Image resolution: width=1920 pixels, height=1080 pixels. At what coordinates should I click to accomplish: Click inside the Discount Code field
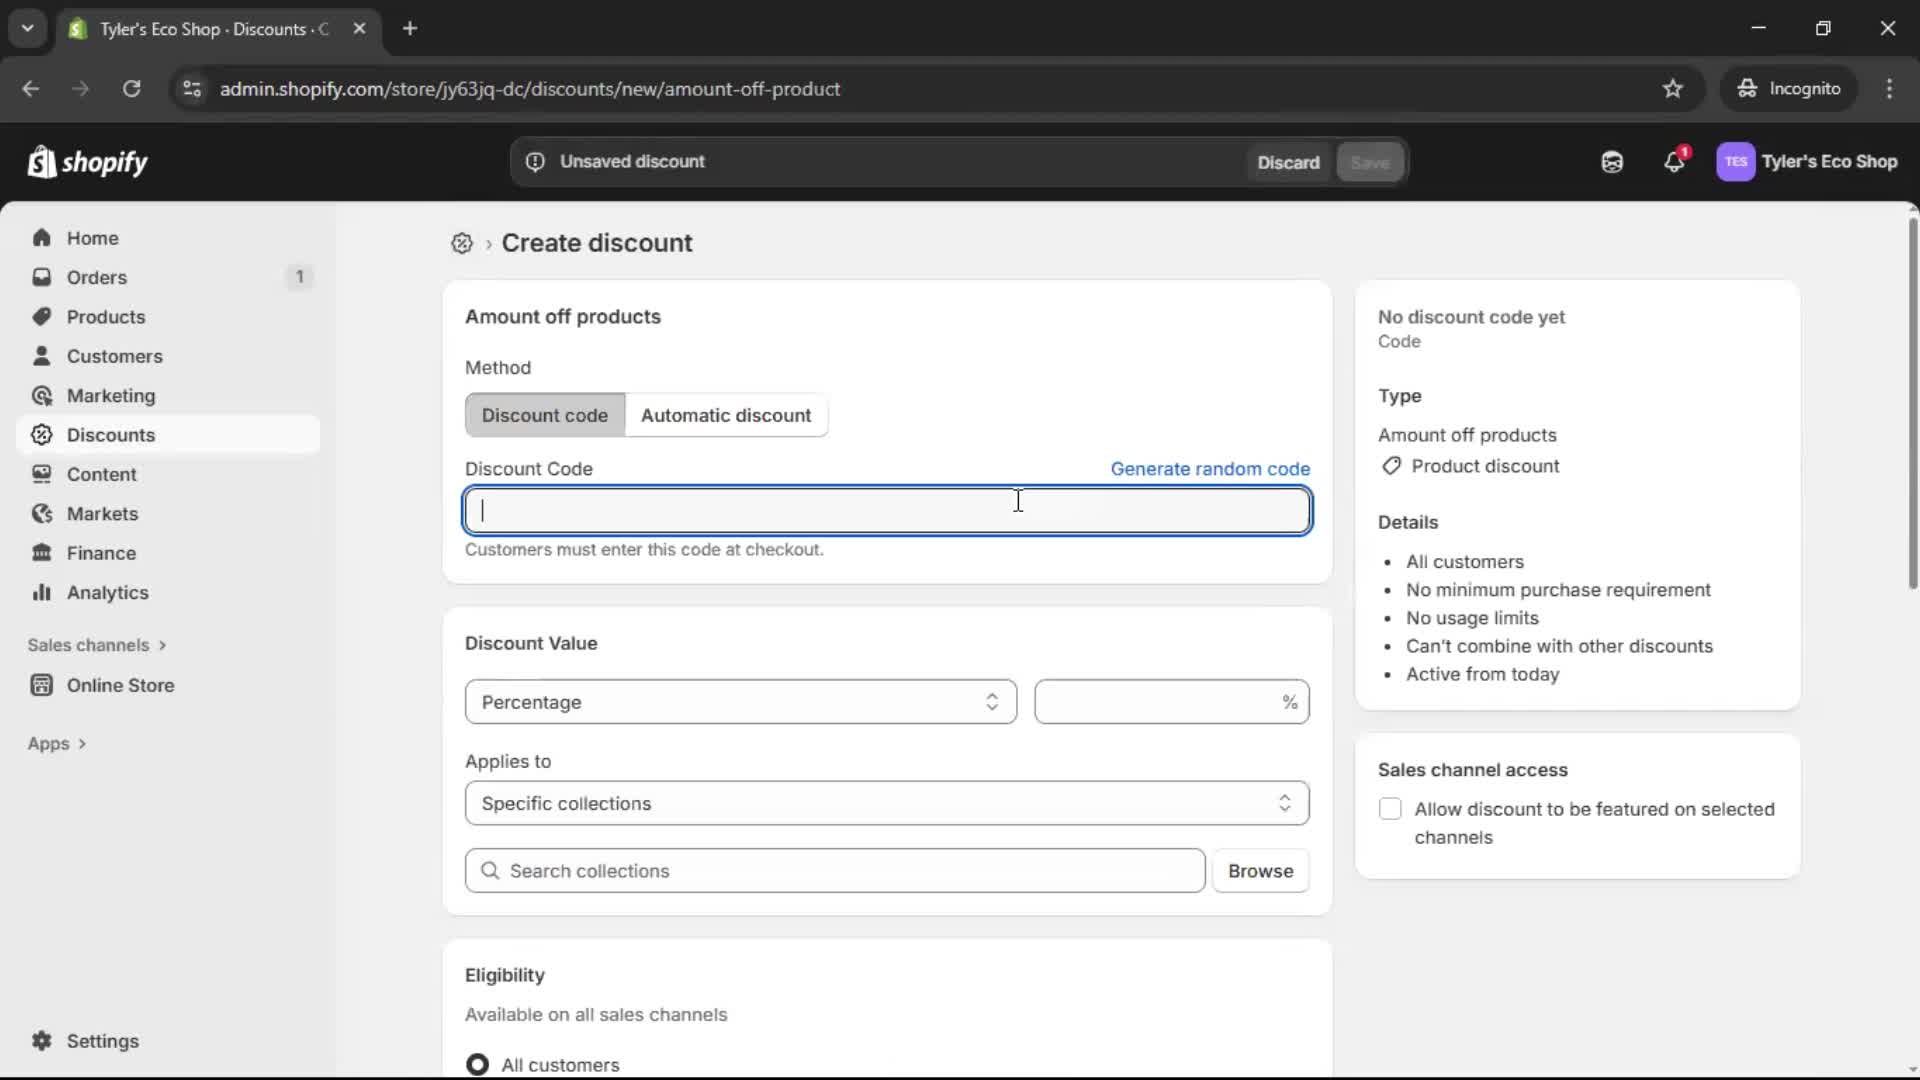pos(886,510)
